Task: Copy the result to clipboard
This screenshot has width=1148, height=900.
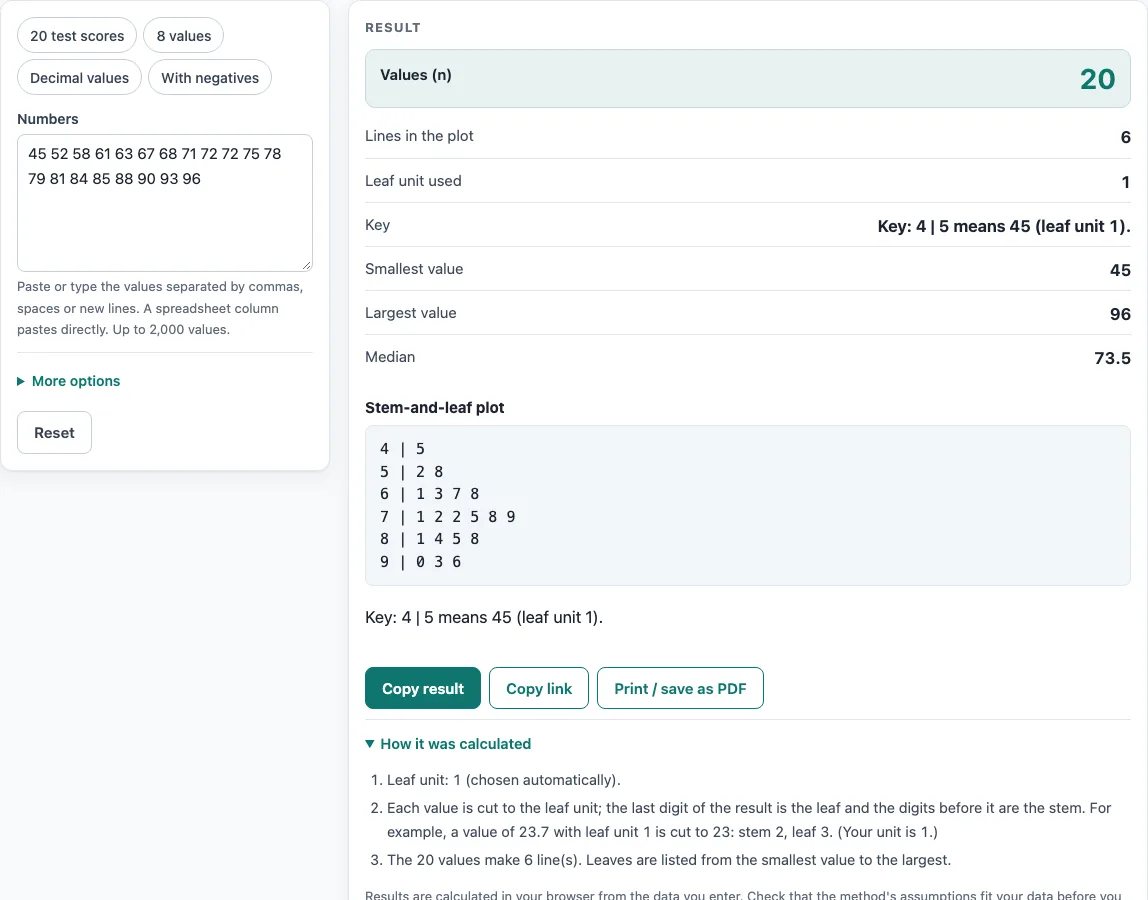Action: click(422, 688)
